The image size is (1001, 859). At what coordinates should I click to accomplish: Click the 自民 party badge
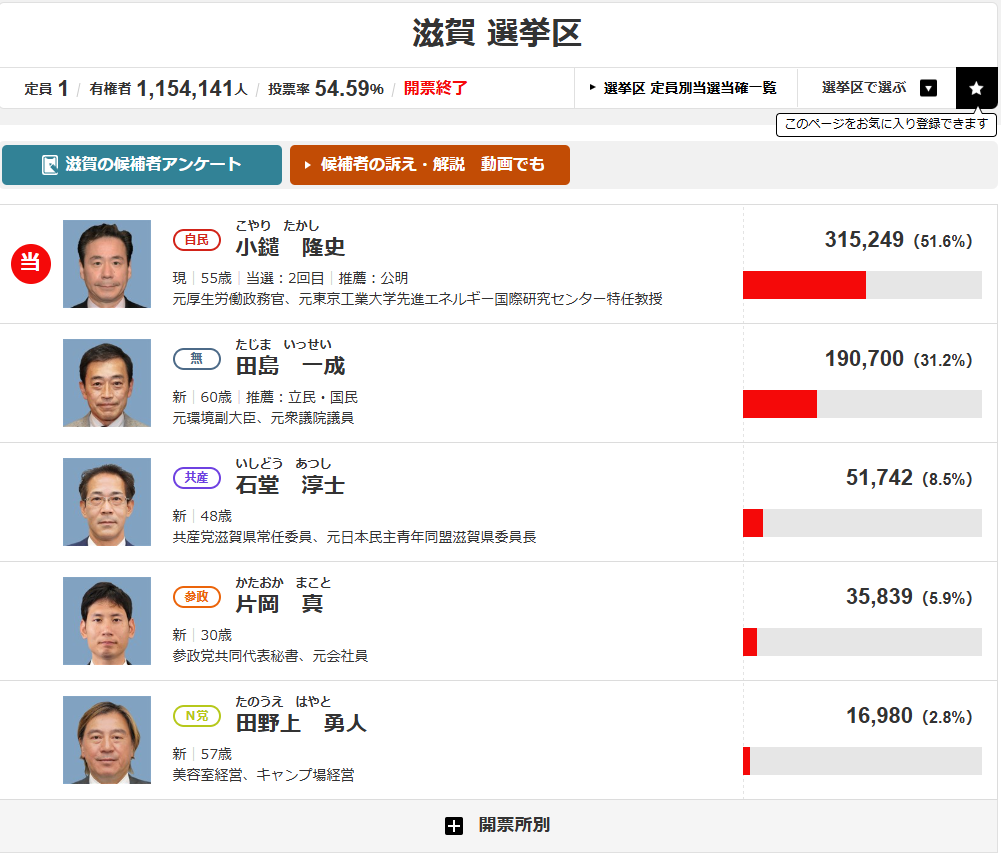pos(197,240)
